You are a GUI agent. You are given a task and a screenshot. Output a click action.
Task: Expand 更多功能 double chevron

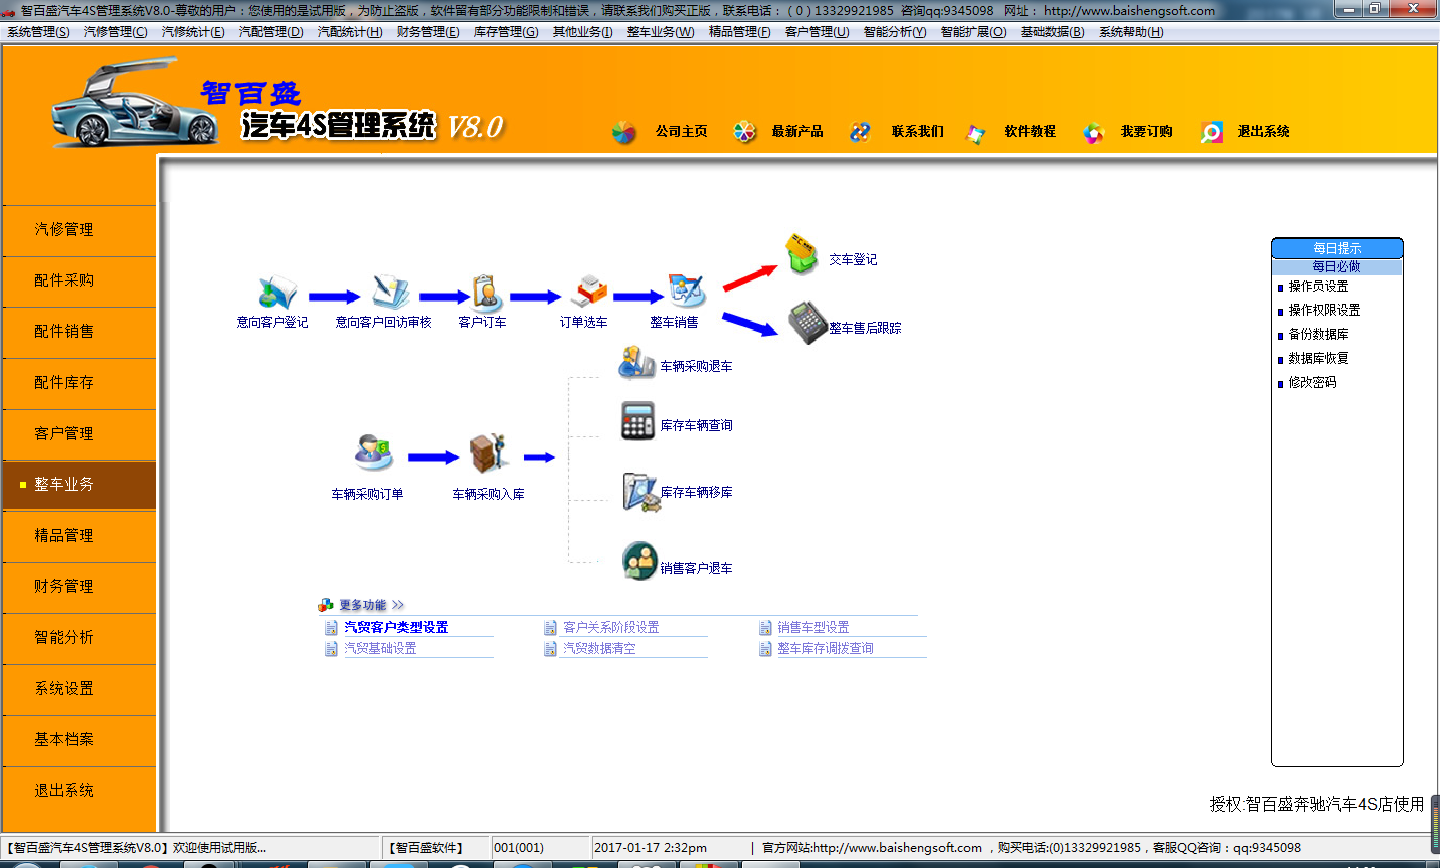398,605
